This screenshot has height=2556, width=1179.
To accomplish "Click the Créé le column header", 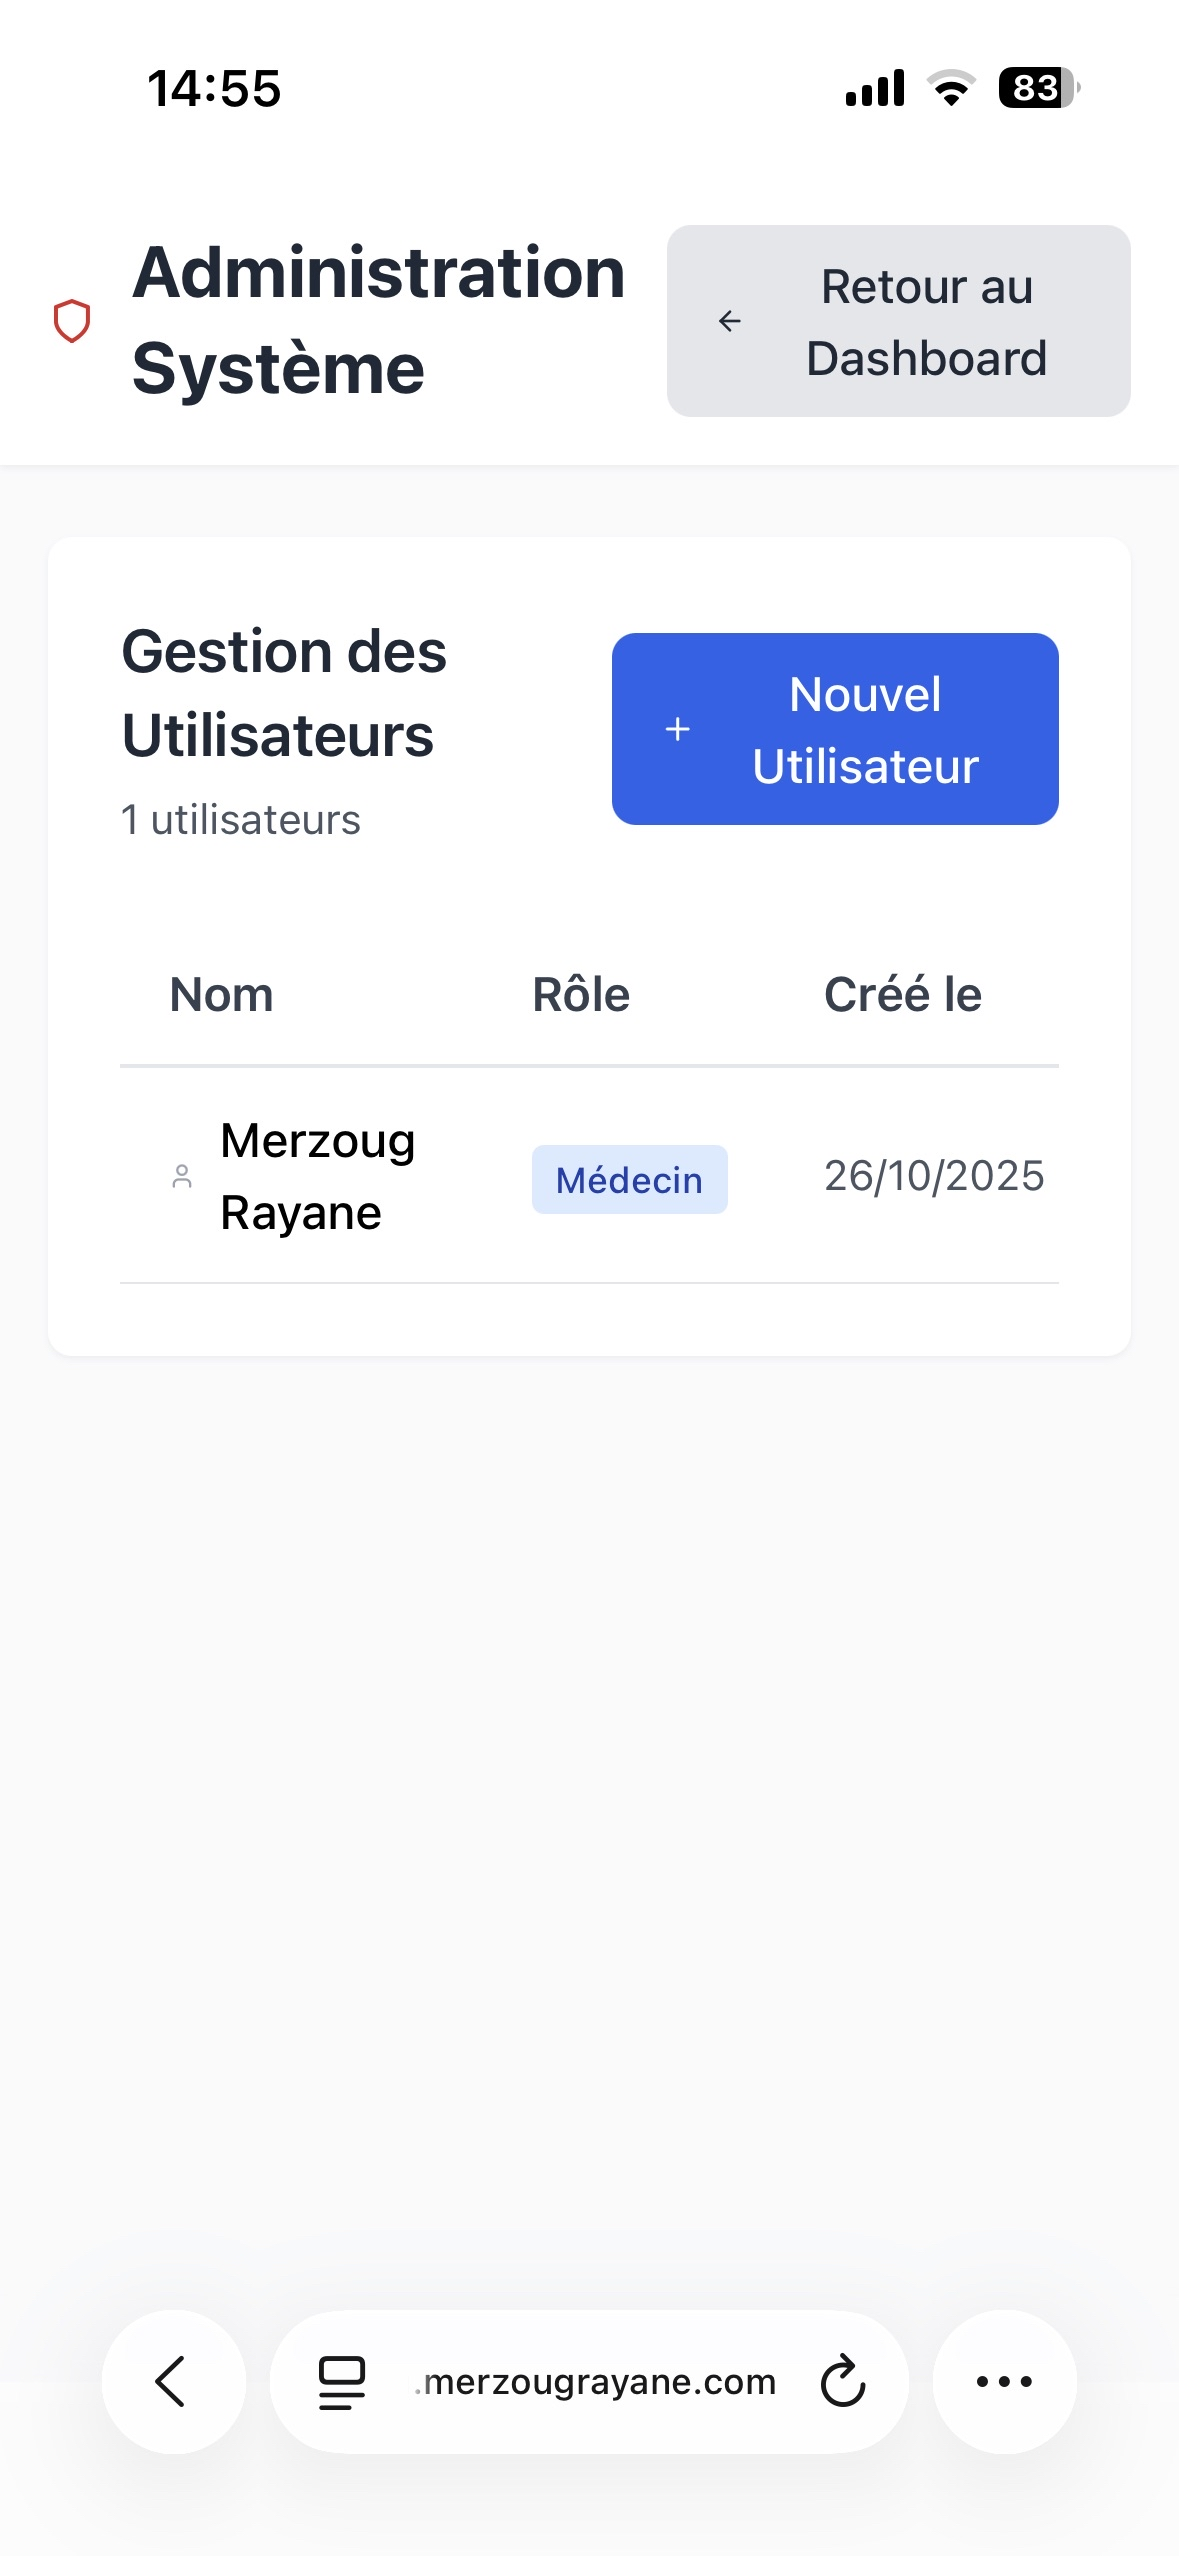I will pos(903,995).
